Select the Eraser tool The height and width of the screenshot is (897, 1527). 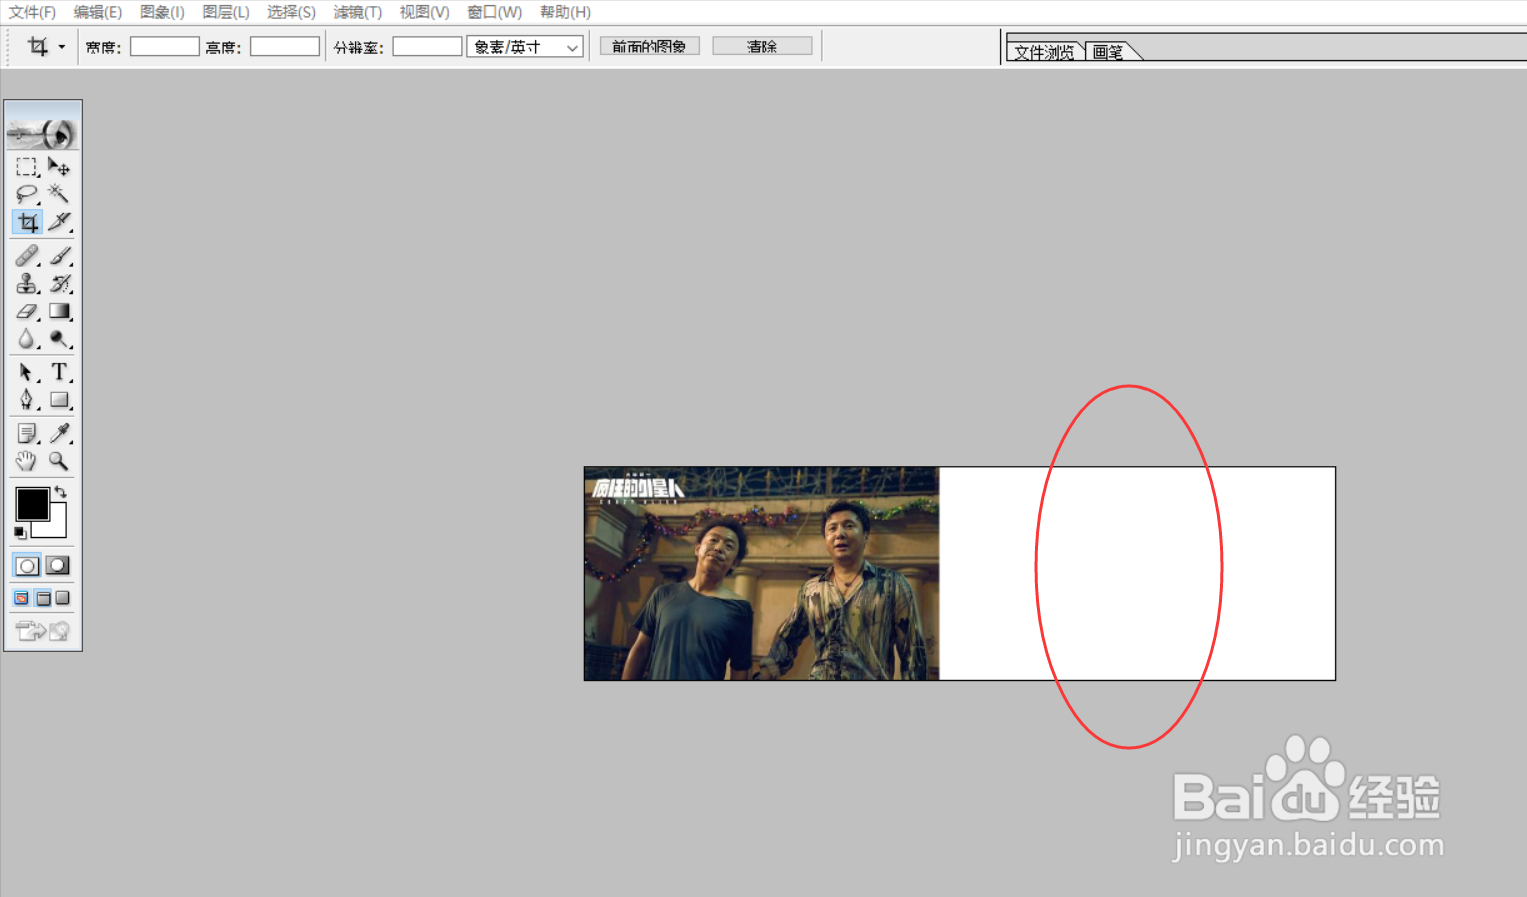(27, 312)
